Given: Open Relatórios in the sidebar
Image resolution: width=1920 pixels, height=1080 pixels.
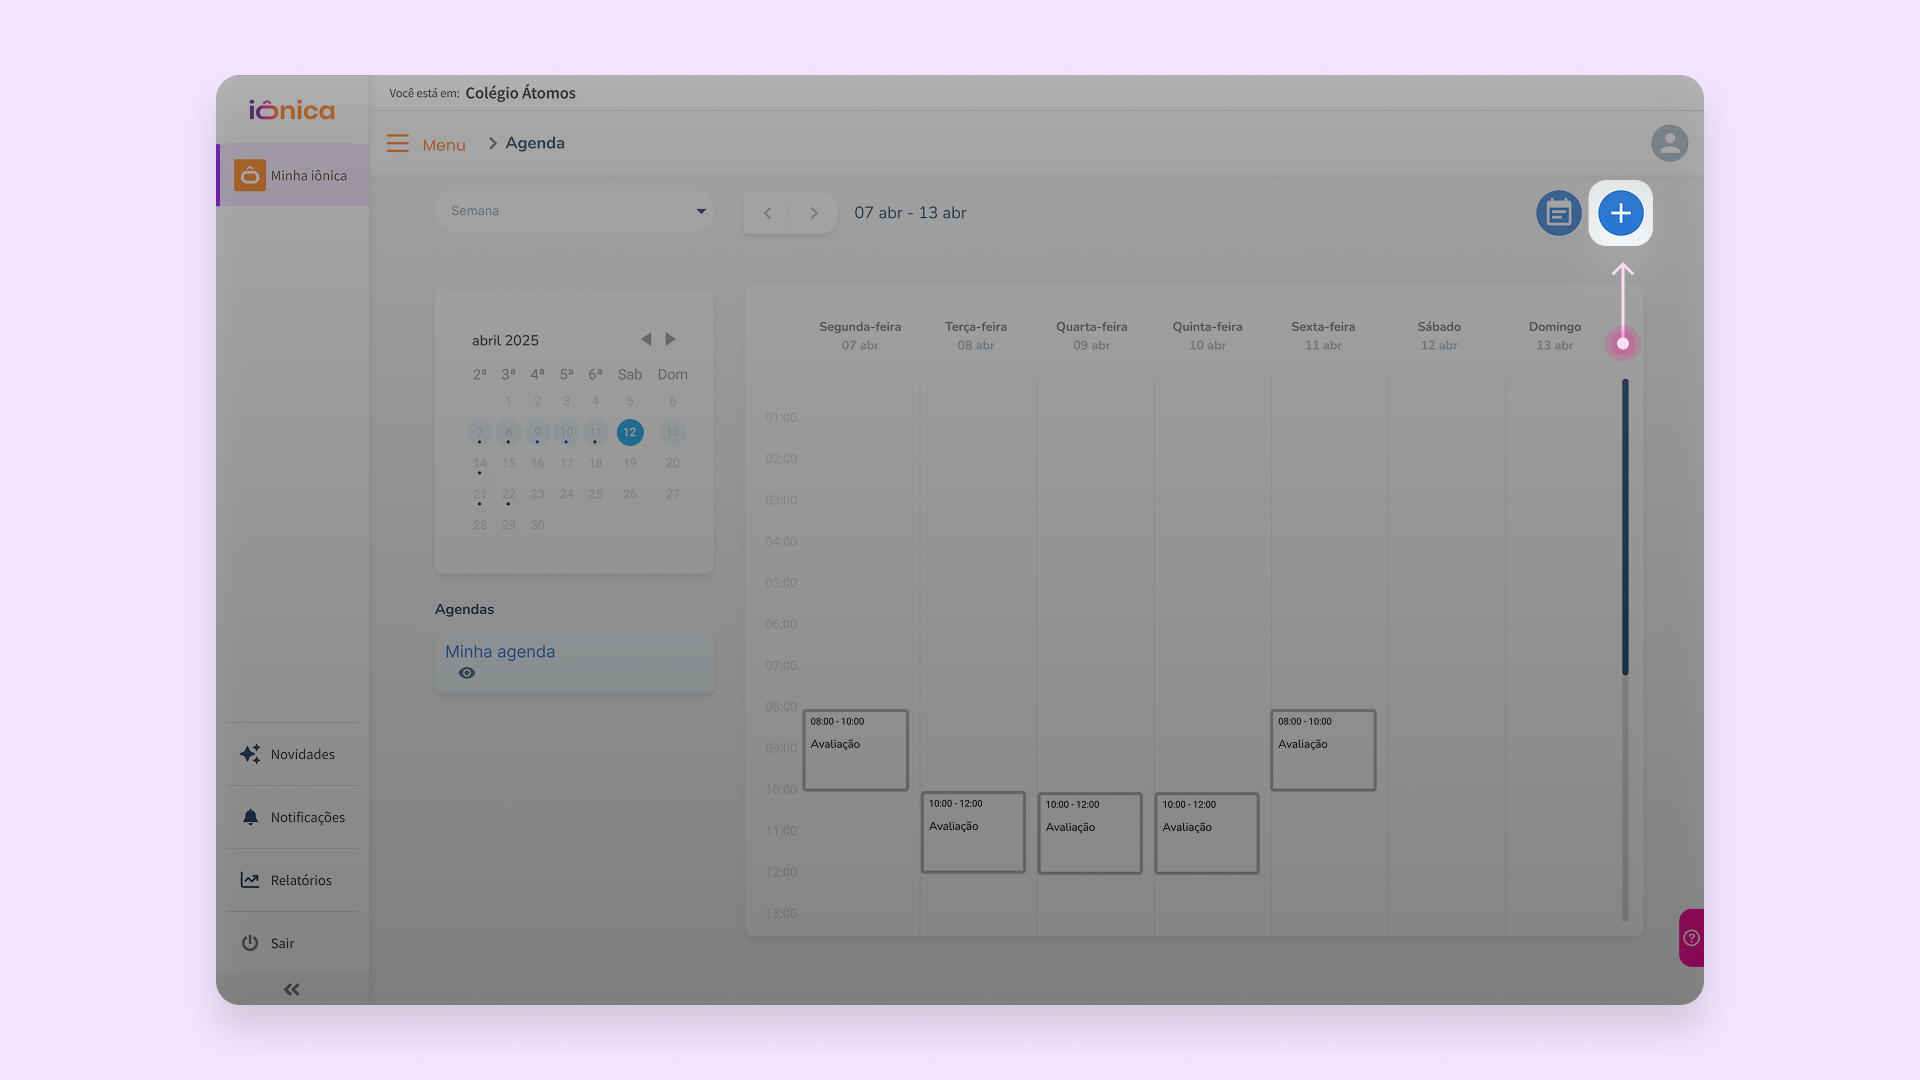Looking at the screenshot, I should pos(292,880).
